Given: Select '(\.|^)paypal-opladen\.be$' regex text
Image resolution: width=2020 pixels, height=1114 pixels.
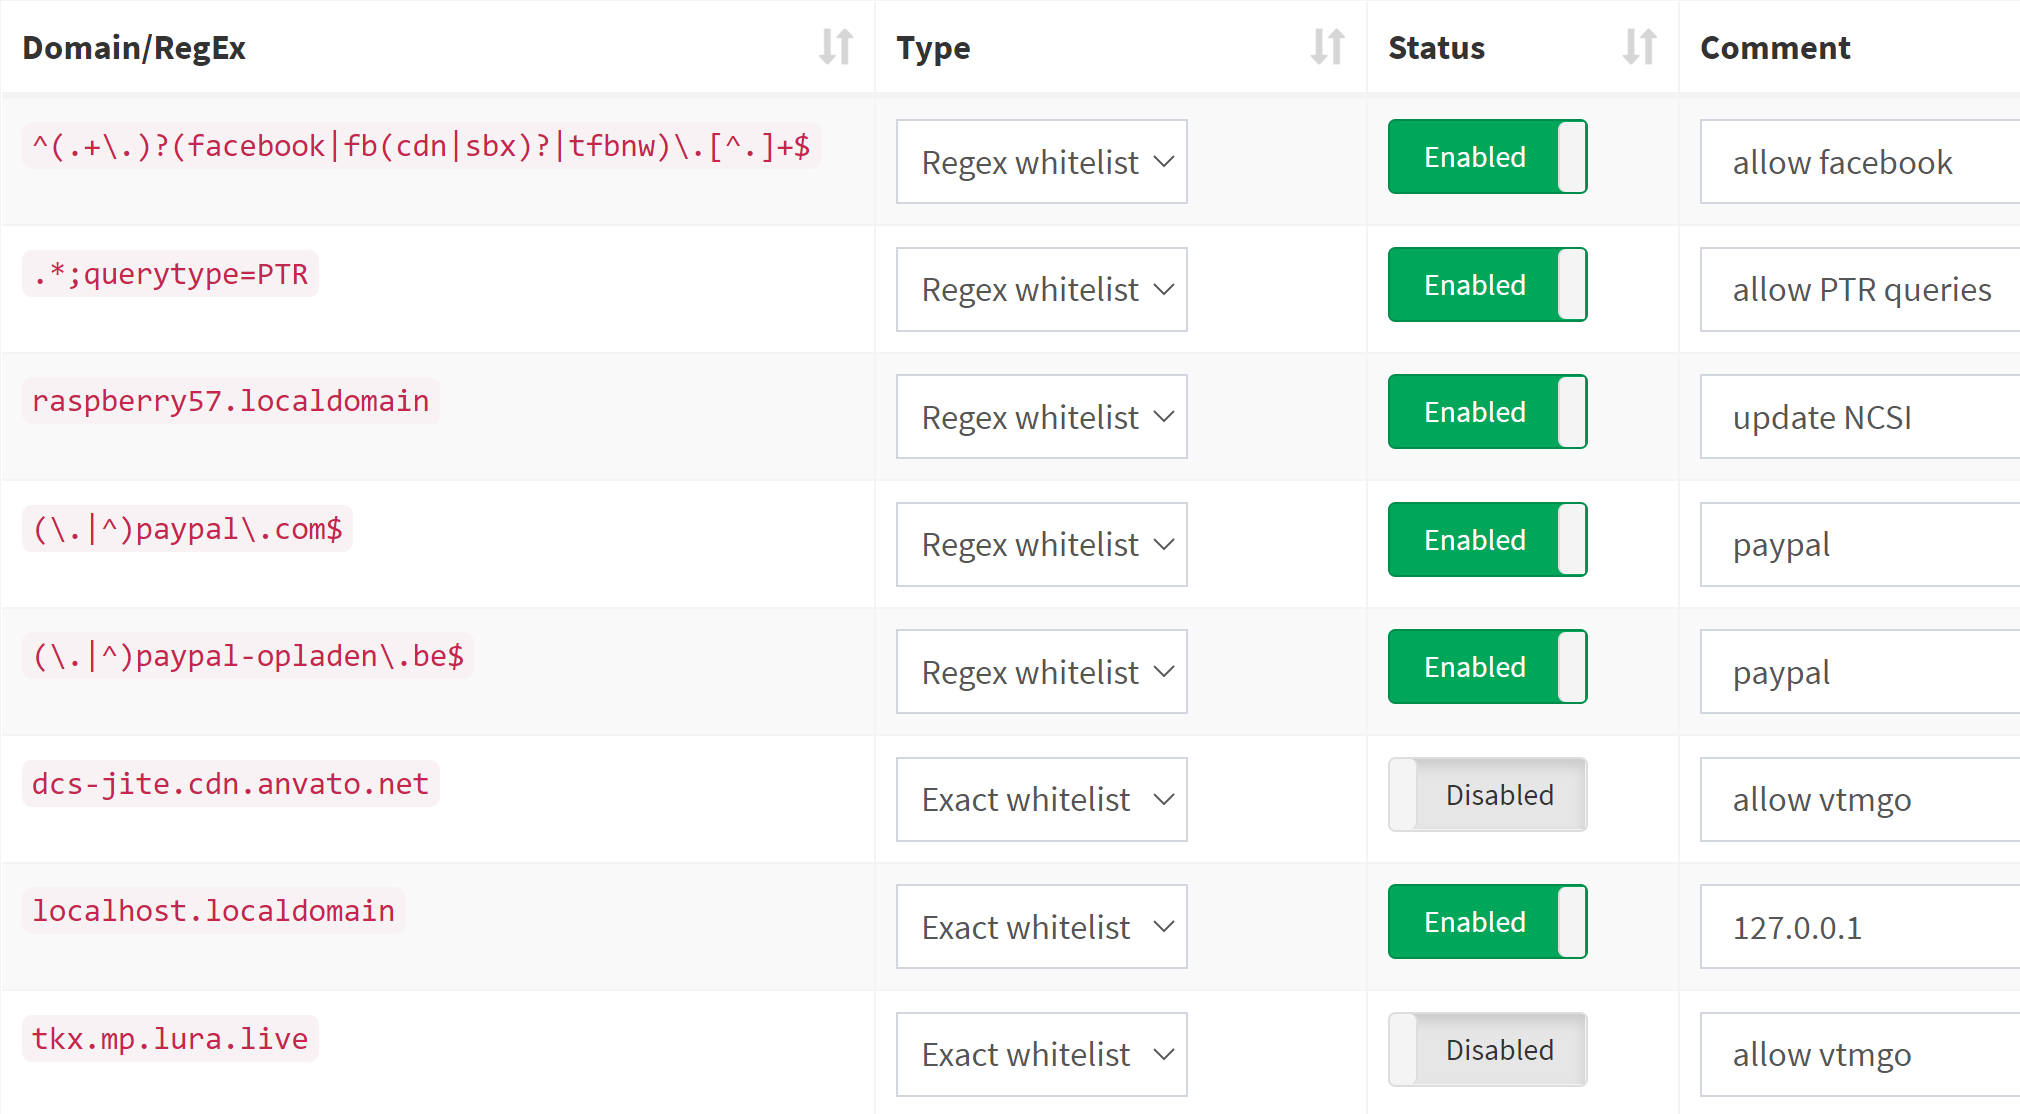Looking at the screenshot, I should point(248,656).
